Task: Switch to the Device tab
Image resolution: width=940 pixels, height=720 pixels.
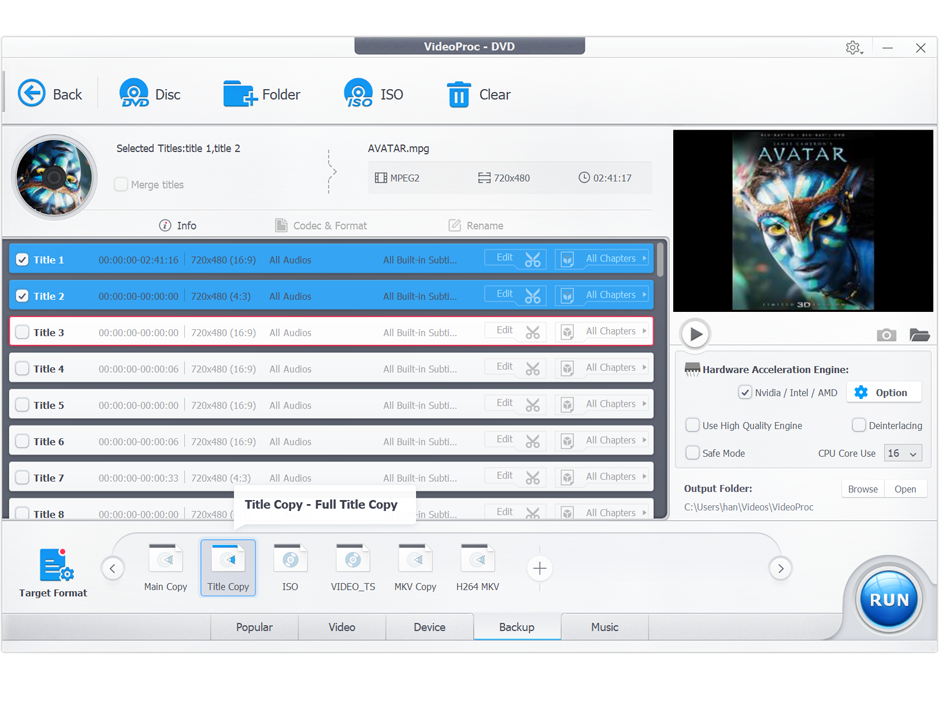Action: pyautogui.click(x=429, y=627)
